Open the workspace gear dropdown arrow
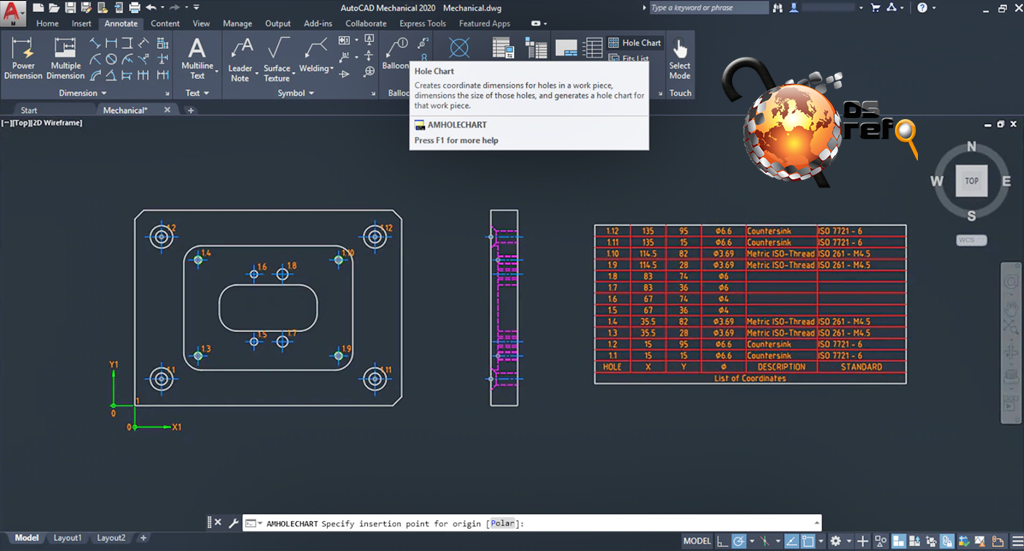The width and height of the screenshot is (1024, 551). coord(848,541)
